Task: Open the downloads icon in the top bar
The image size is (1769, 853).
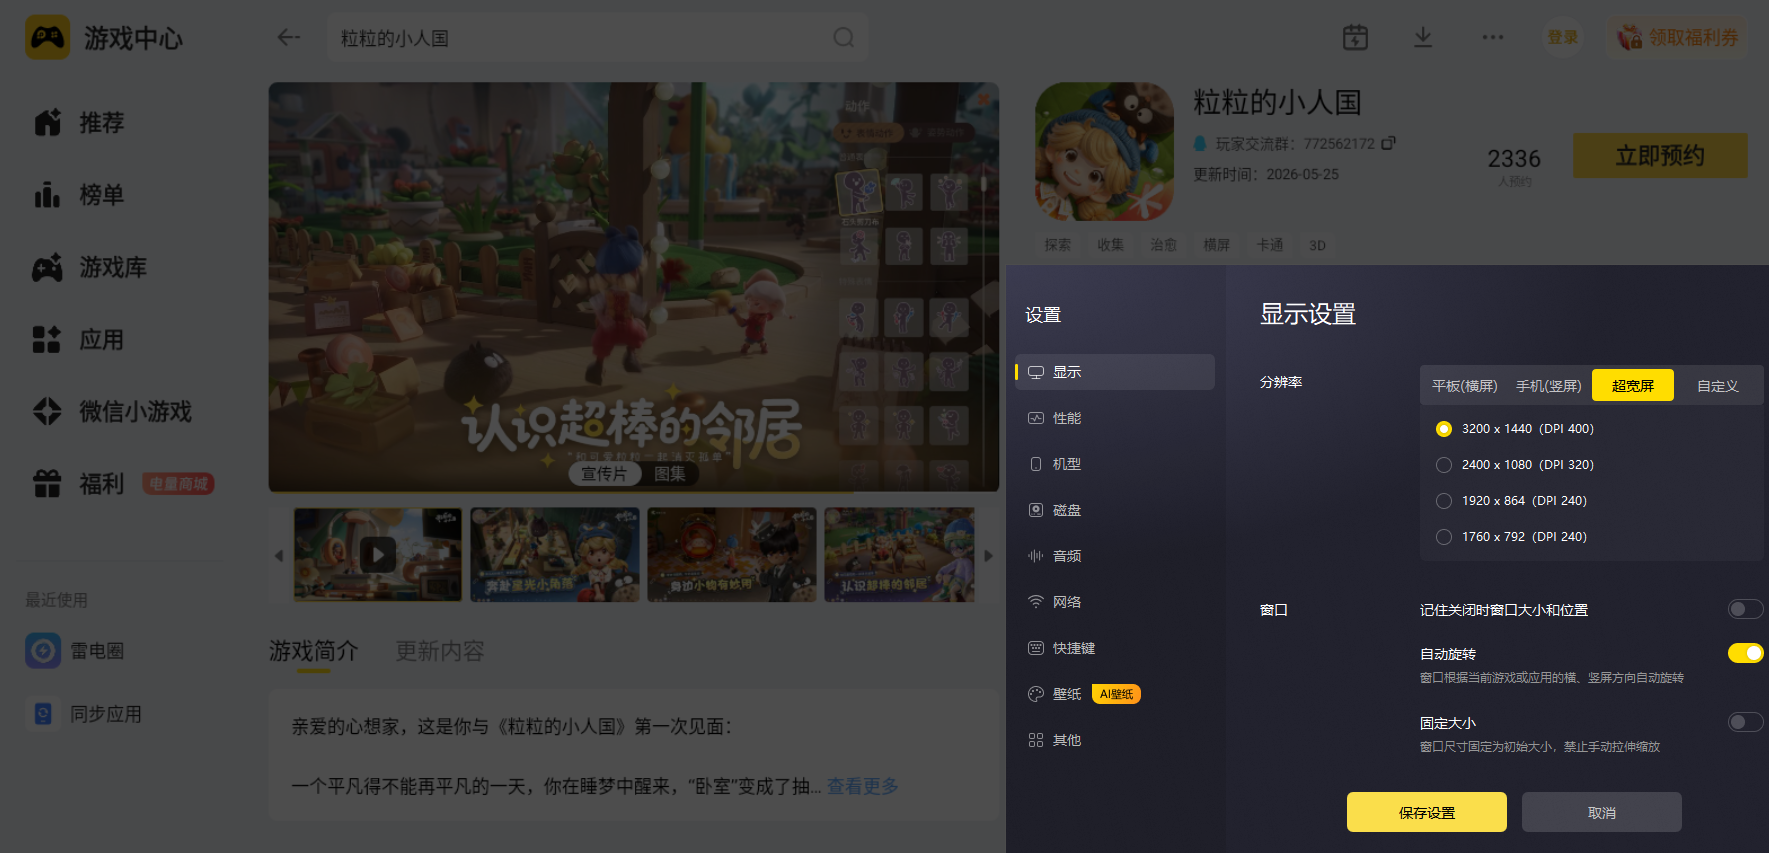Action: click(1423, 38)
